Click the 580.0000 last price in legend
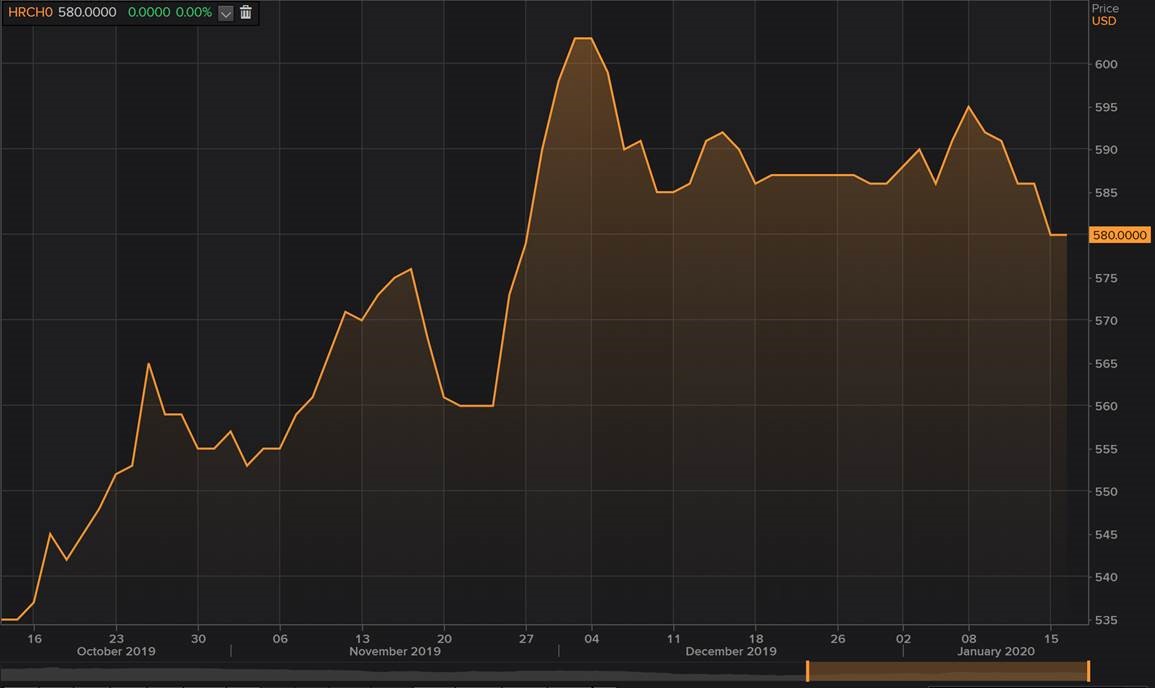 click(x=87, y=12)
